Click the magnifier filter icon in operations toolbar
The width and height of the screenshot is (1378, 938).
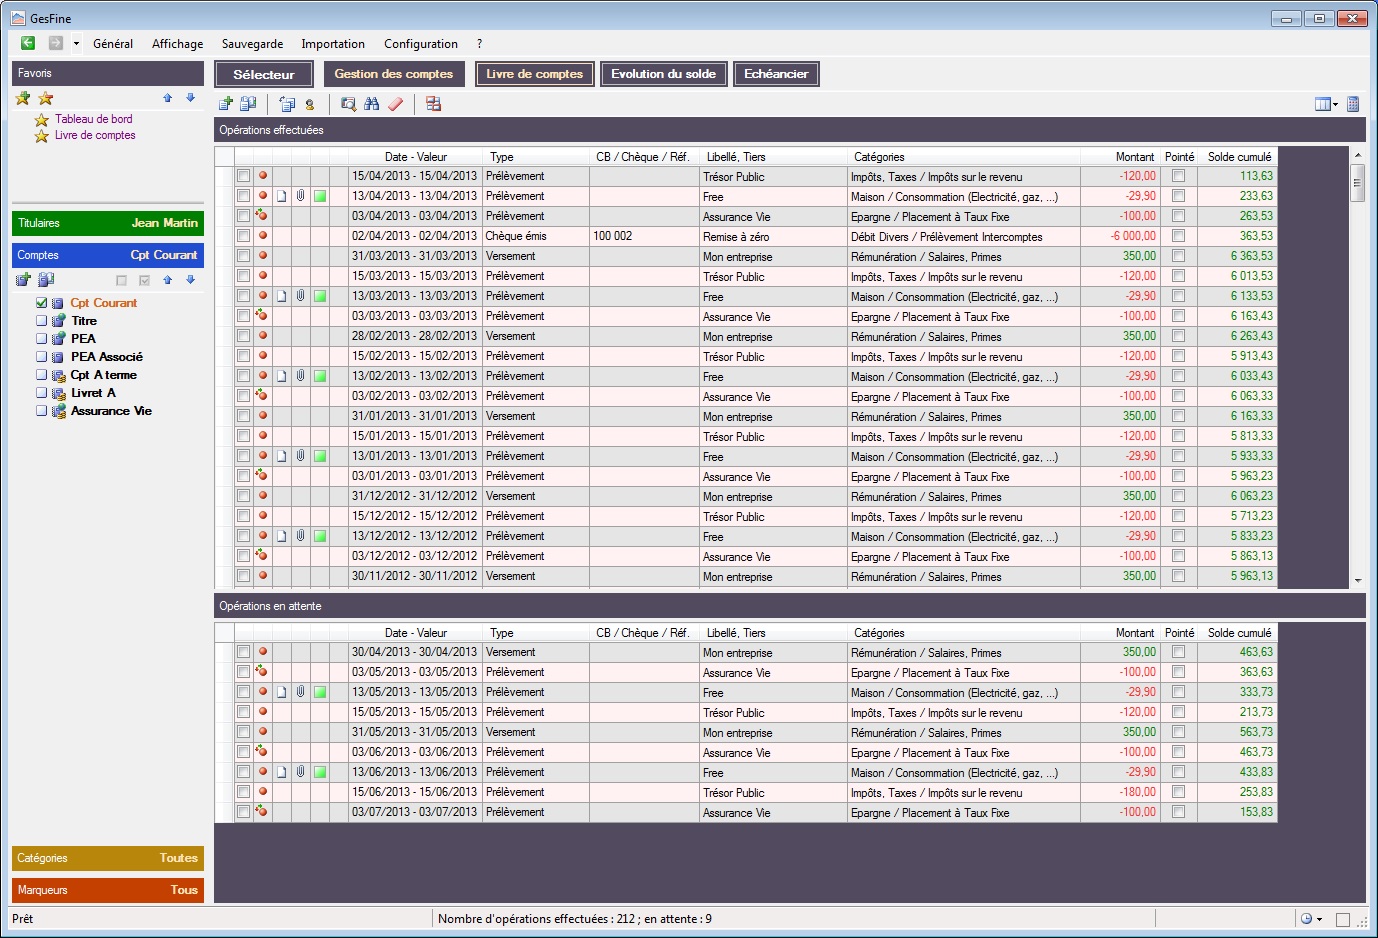tap(348, 104)
